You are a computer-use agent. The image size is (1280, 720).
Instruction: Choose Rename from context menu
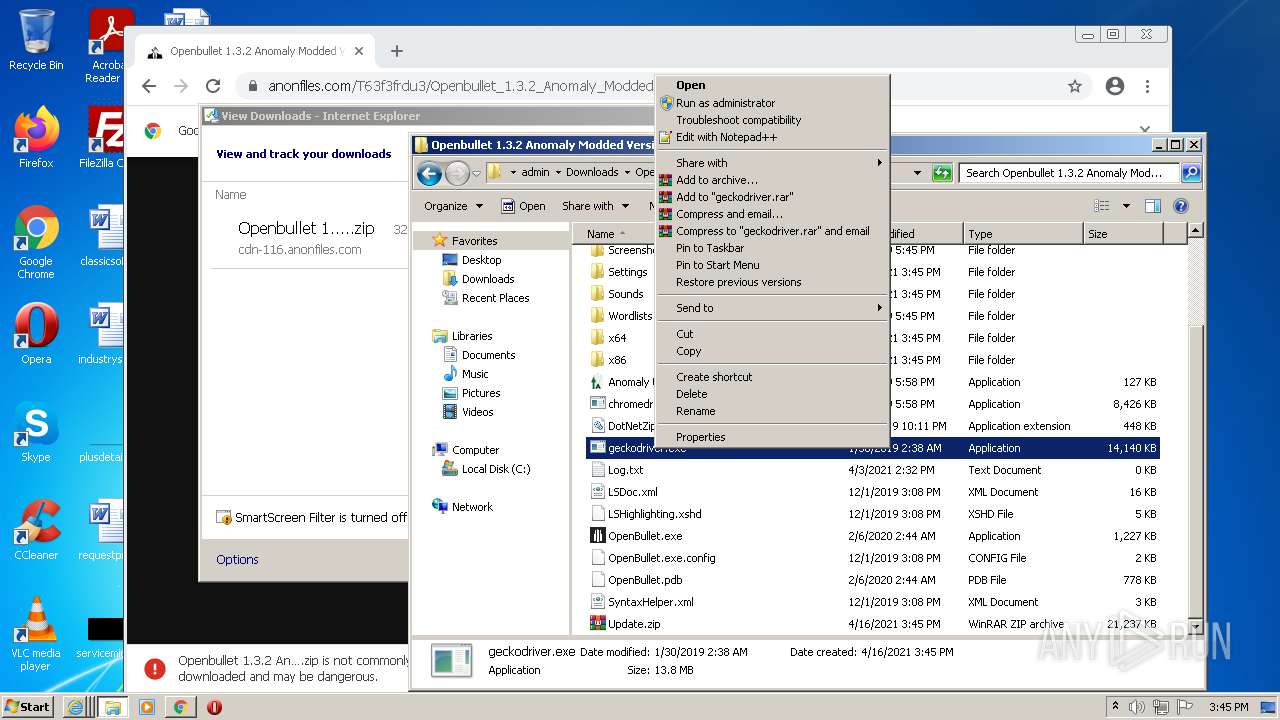click(772, 411)
